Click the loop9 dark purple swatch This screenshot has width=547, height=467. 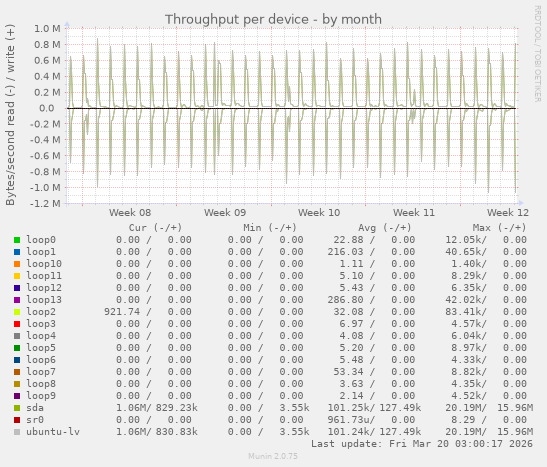17,396
